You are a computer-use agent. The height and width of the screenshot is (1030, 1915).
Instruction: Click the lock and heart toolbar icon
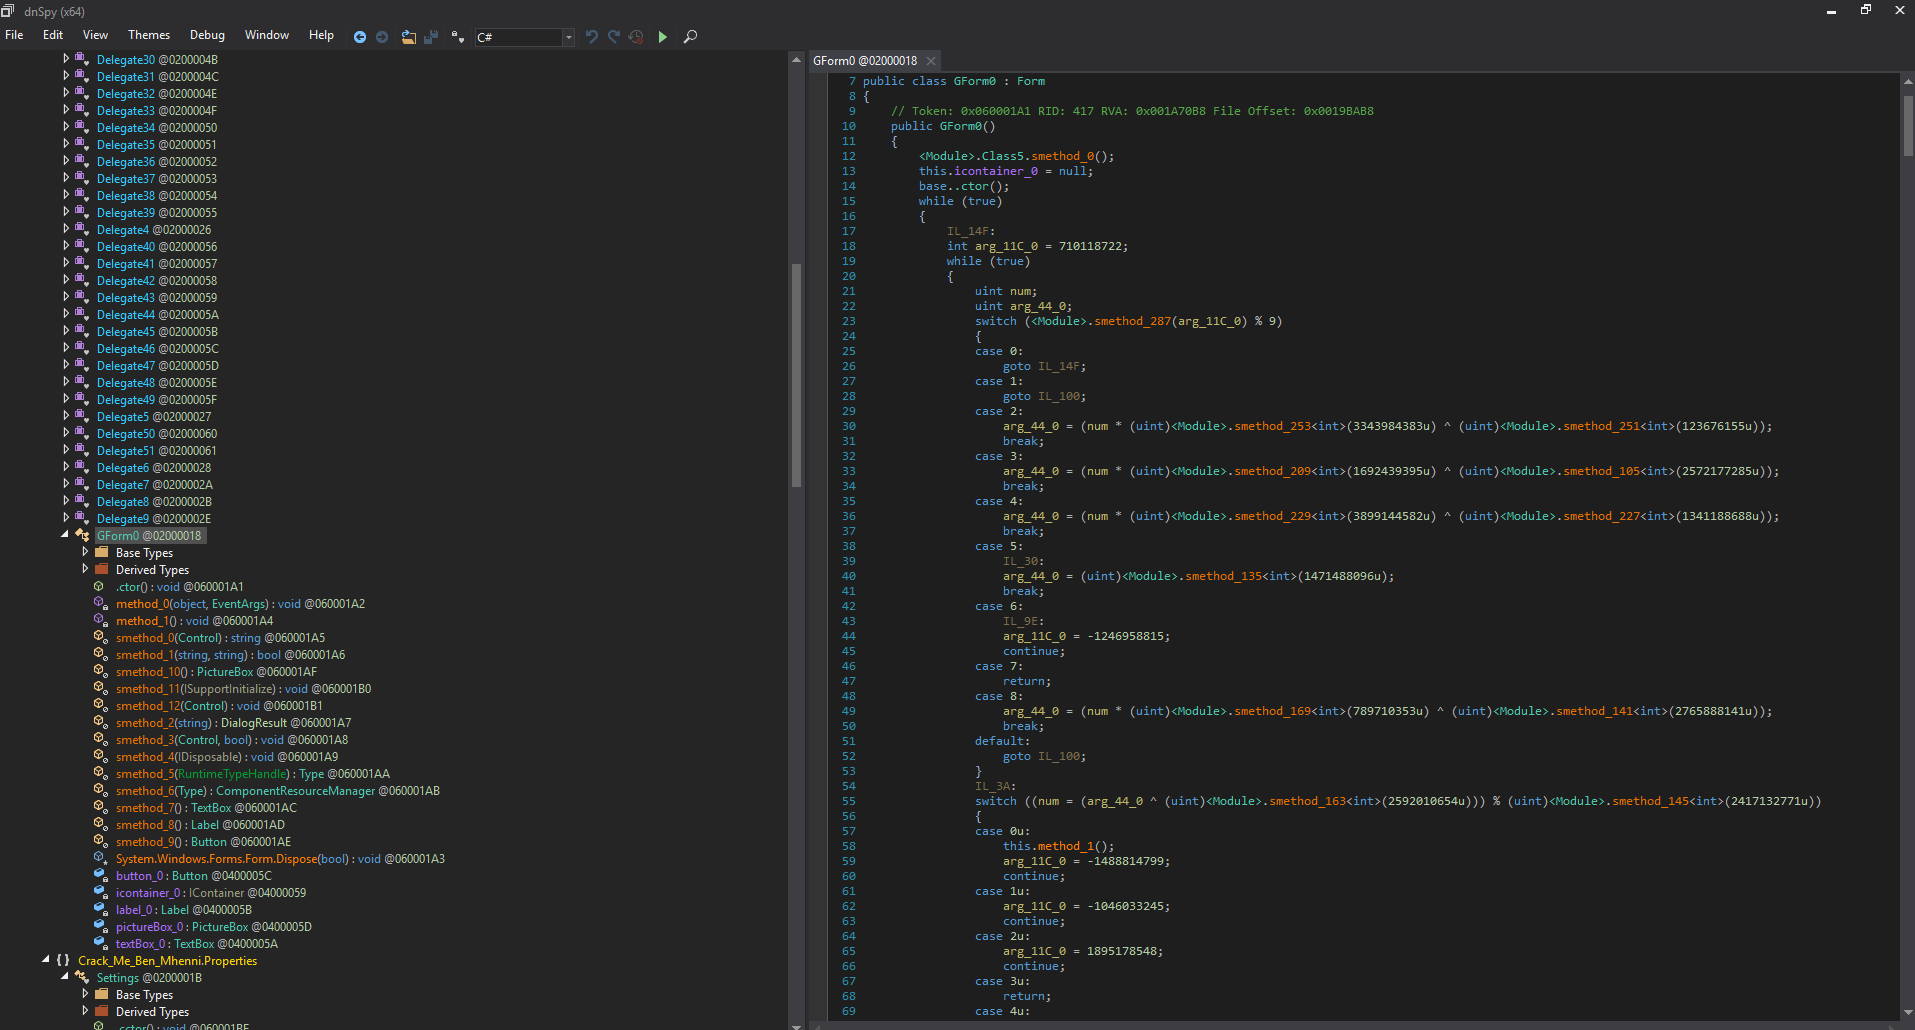(457, 37)
